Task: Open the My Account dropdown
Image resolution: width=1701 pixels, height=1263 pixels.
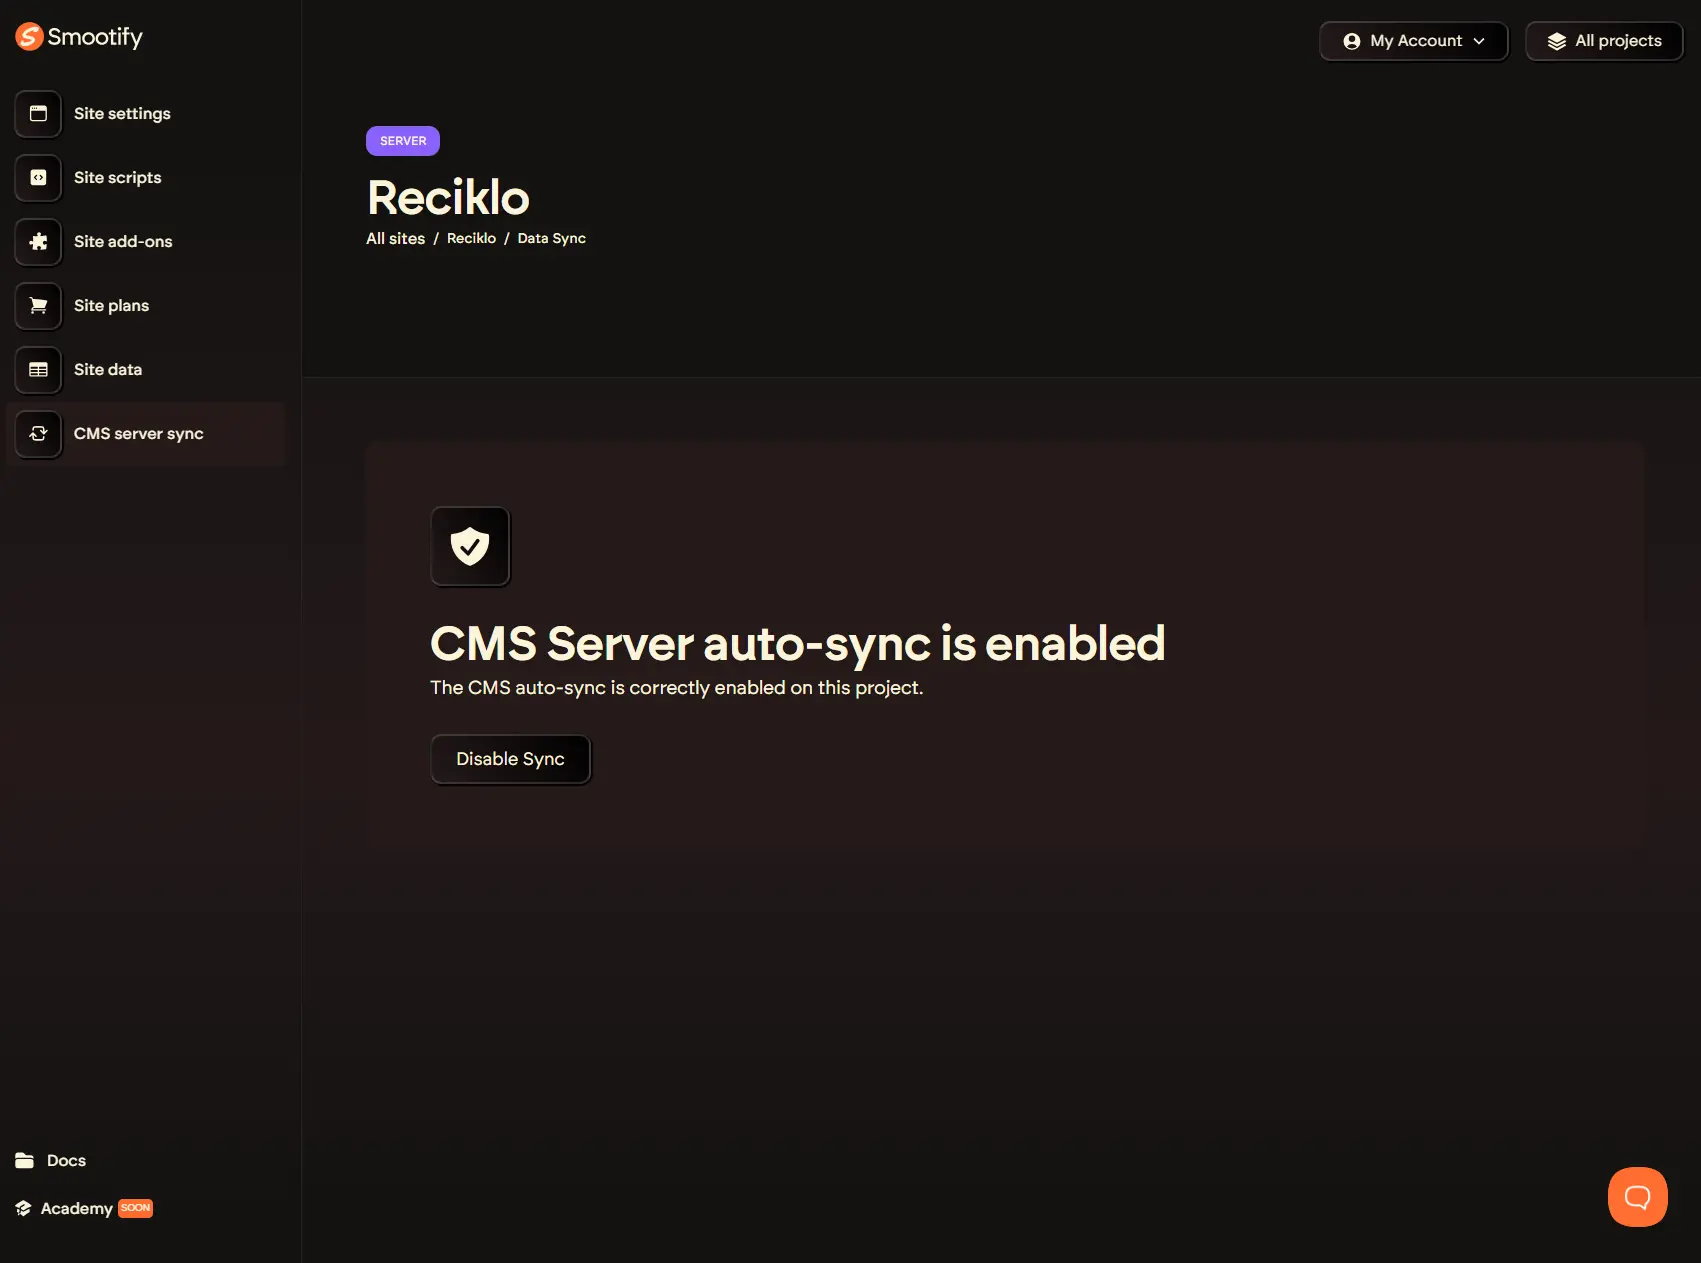Action: coord(1413,41)
